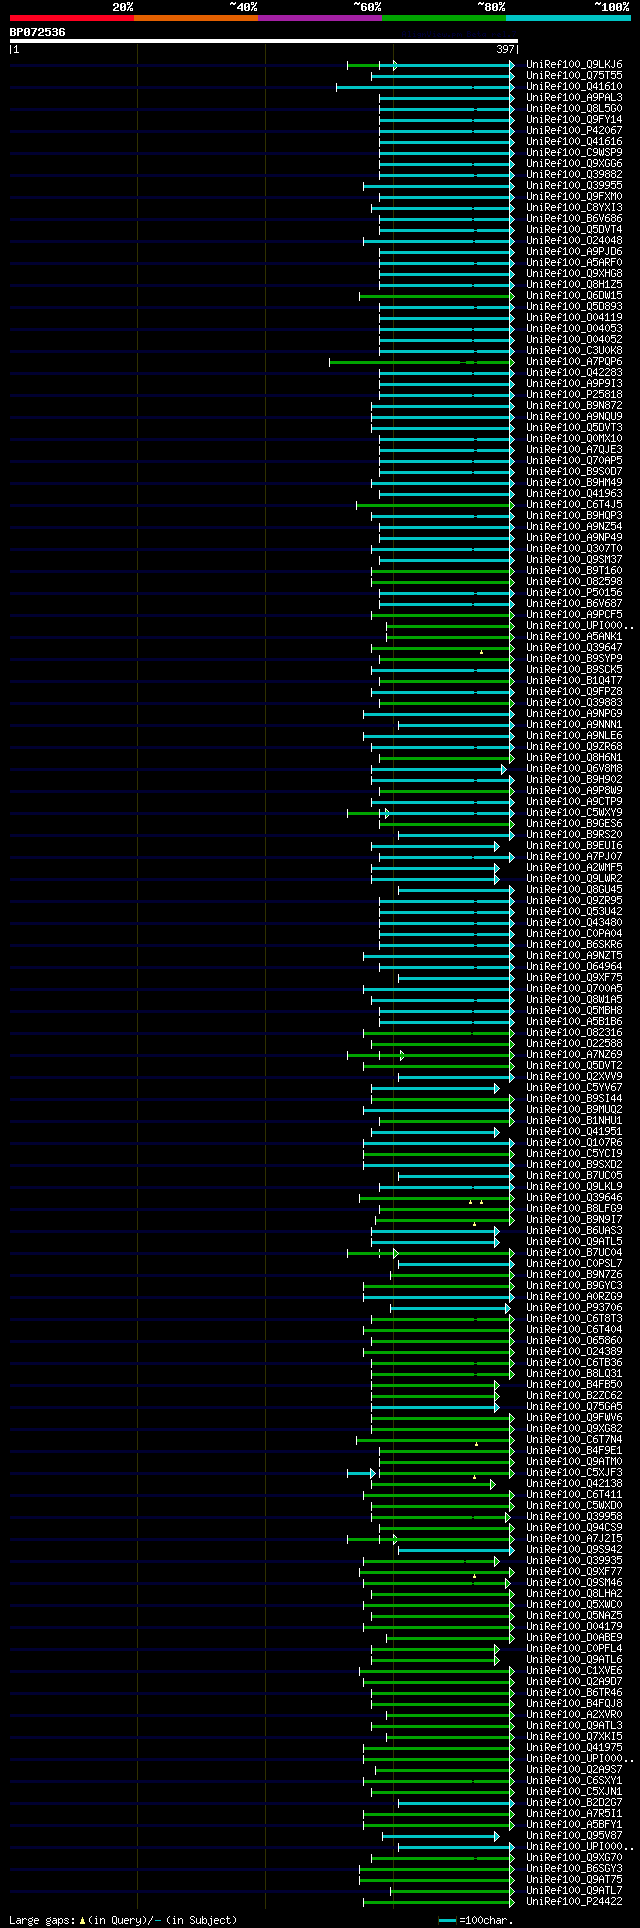Select the label UniRef100_Q5MBH8

(x=574, y=1010)
